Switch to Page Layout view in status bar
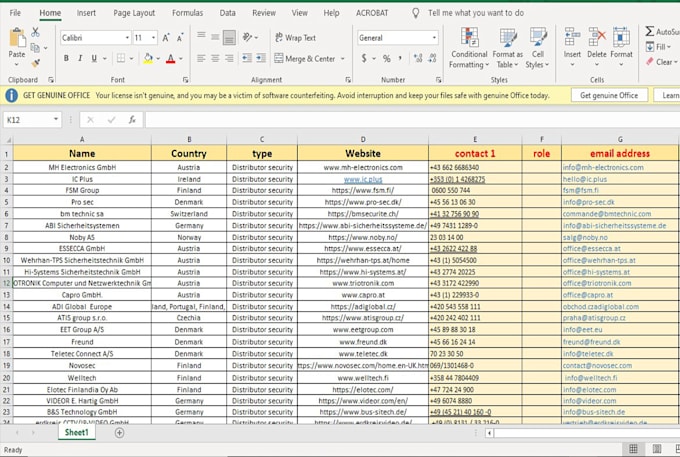 657,448
